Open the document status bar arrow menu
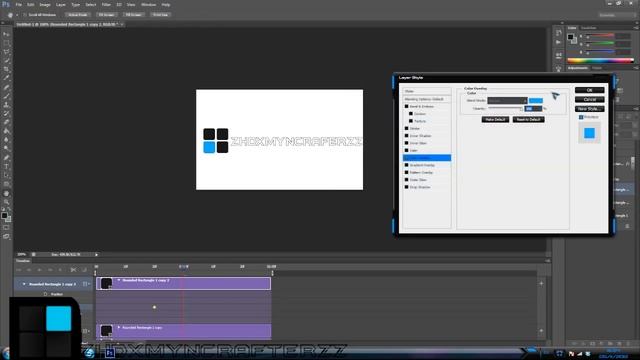Image resolution: width=640 pixels, height=360 pixels. point(96,255)
